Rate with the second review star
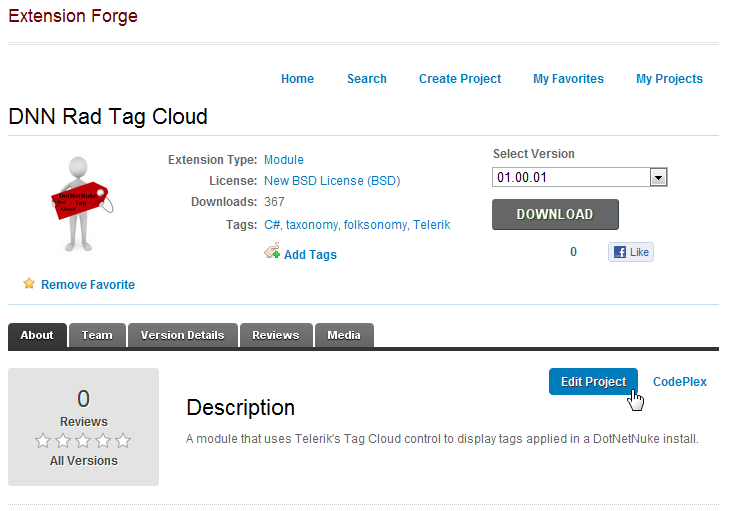 pos(63,441)
